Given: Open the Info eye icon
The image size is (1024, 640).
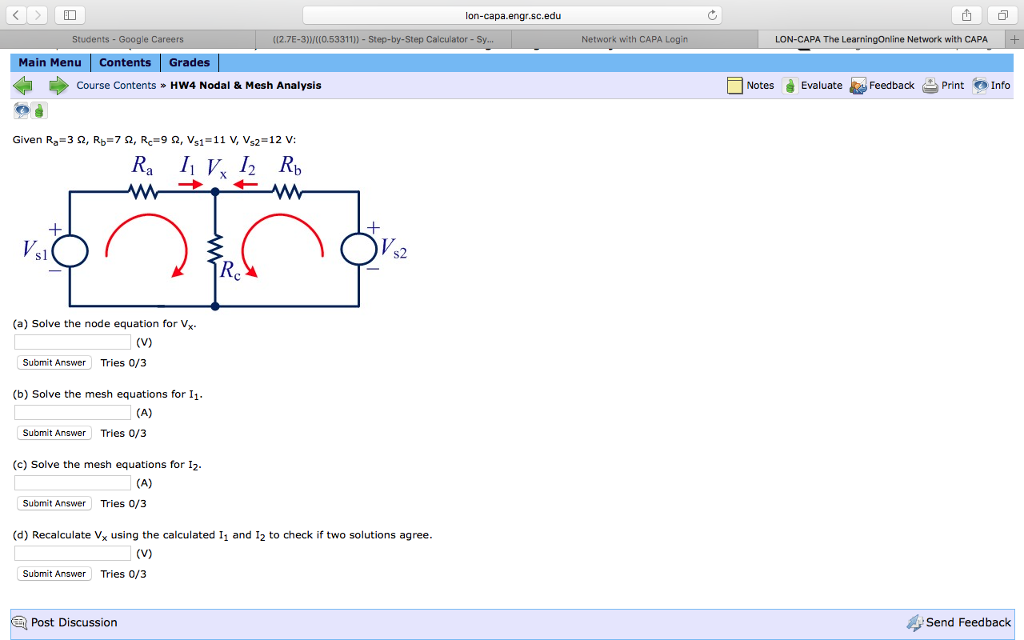Looking at the screenshot, I should (980, 86).
